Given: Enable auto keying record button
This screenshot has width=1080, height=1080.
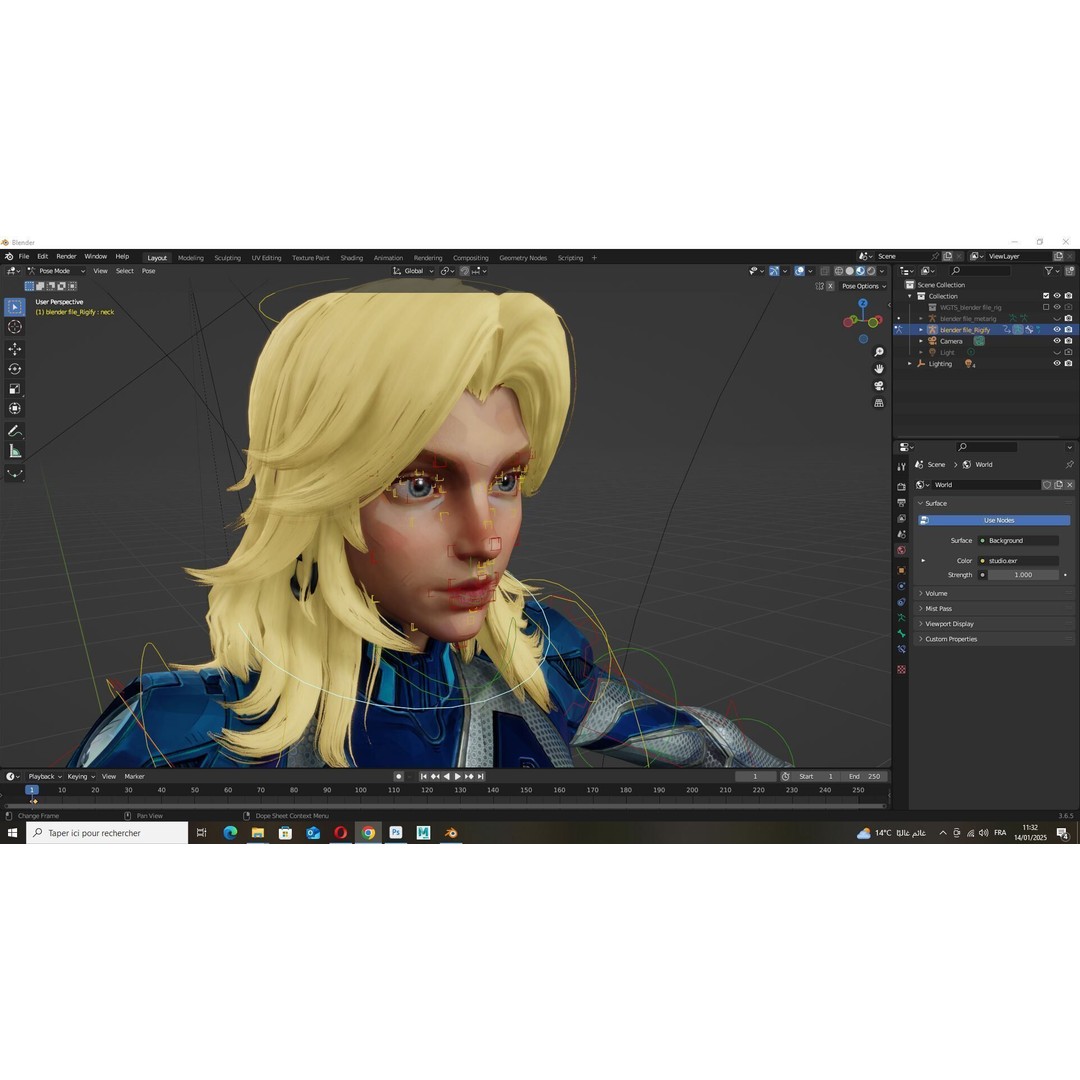Looking at the screenshot, I should point(398,776).
